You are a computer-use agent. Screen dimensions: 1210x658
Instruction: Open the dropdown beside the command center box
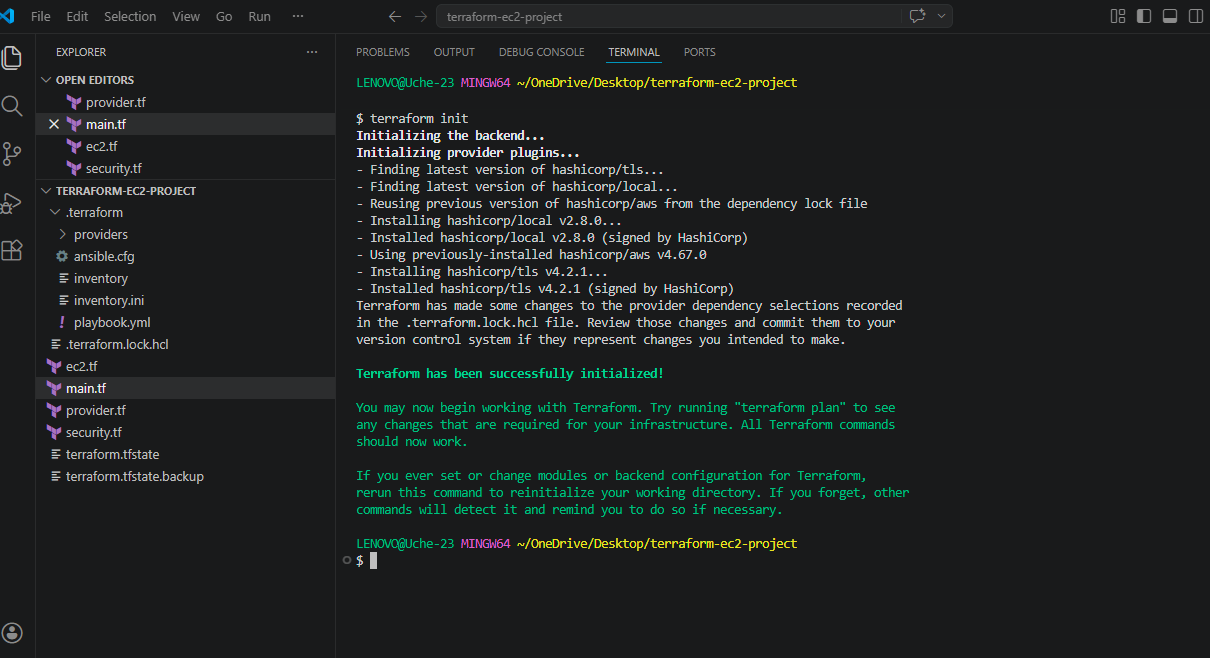(x=941, y=16)
